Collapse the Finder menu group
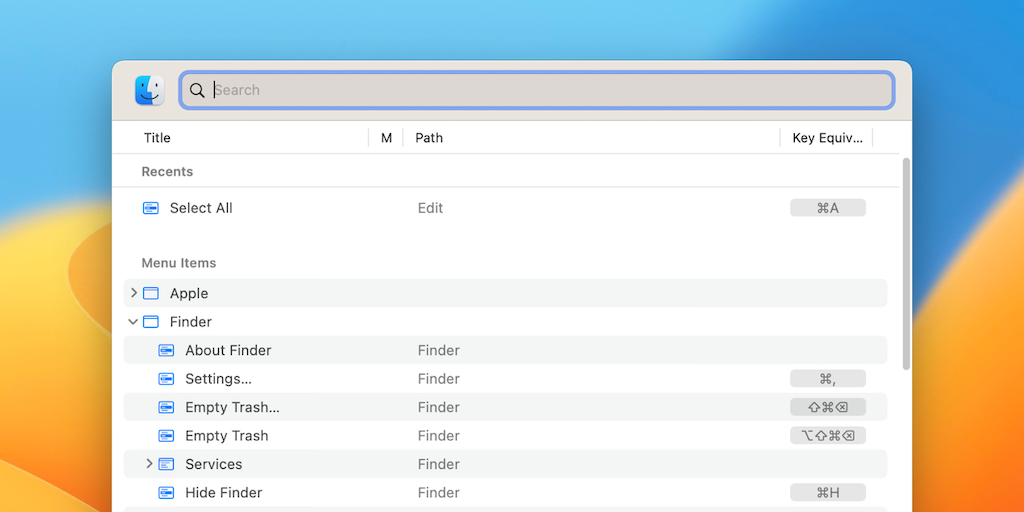The width and height of the screenshot is (1024, 512). click(133, 322)
